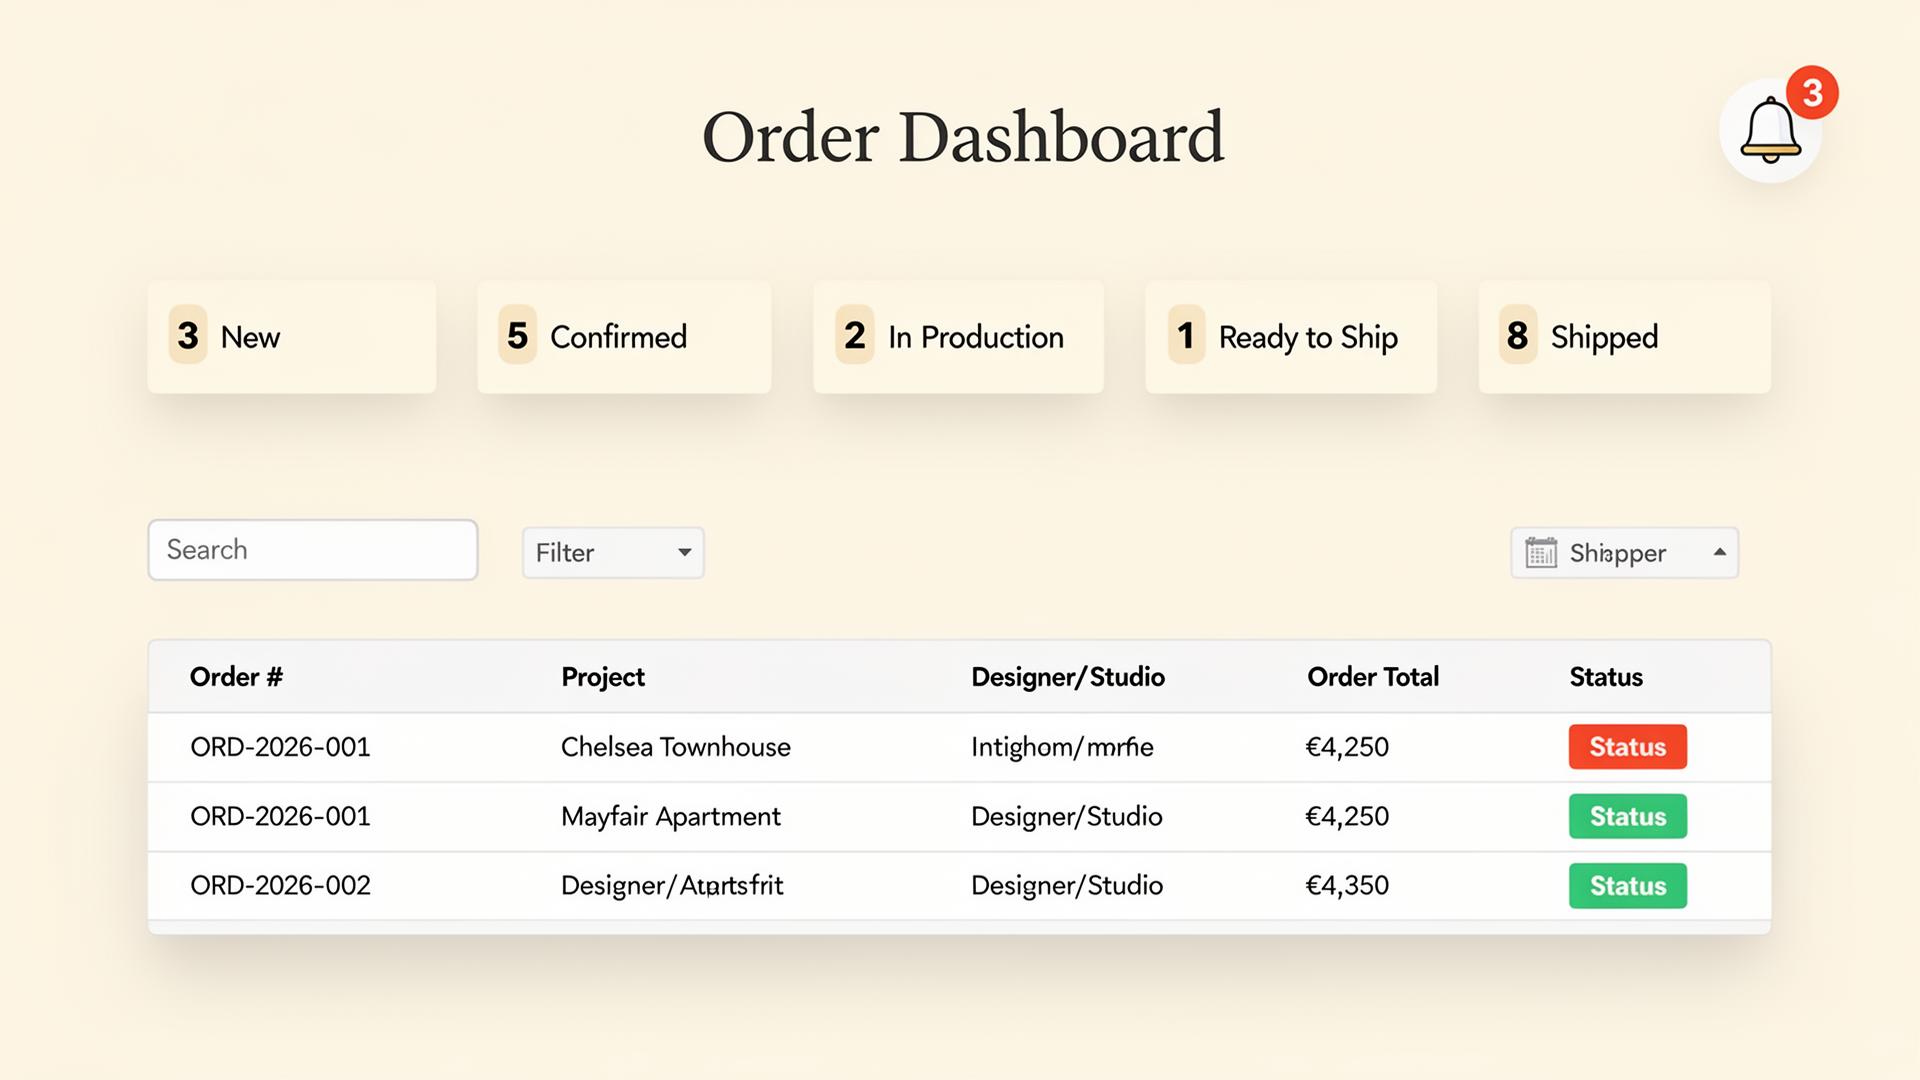Focus the Search input field
The height and width of the screenshot is (1080, 1920).
[312, 550]
